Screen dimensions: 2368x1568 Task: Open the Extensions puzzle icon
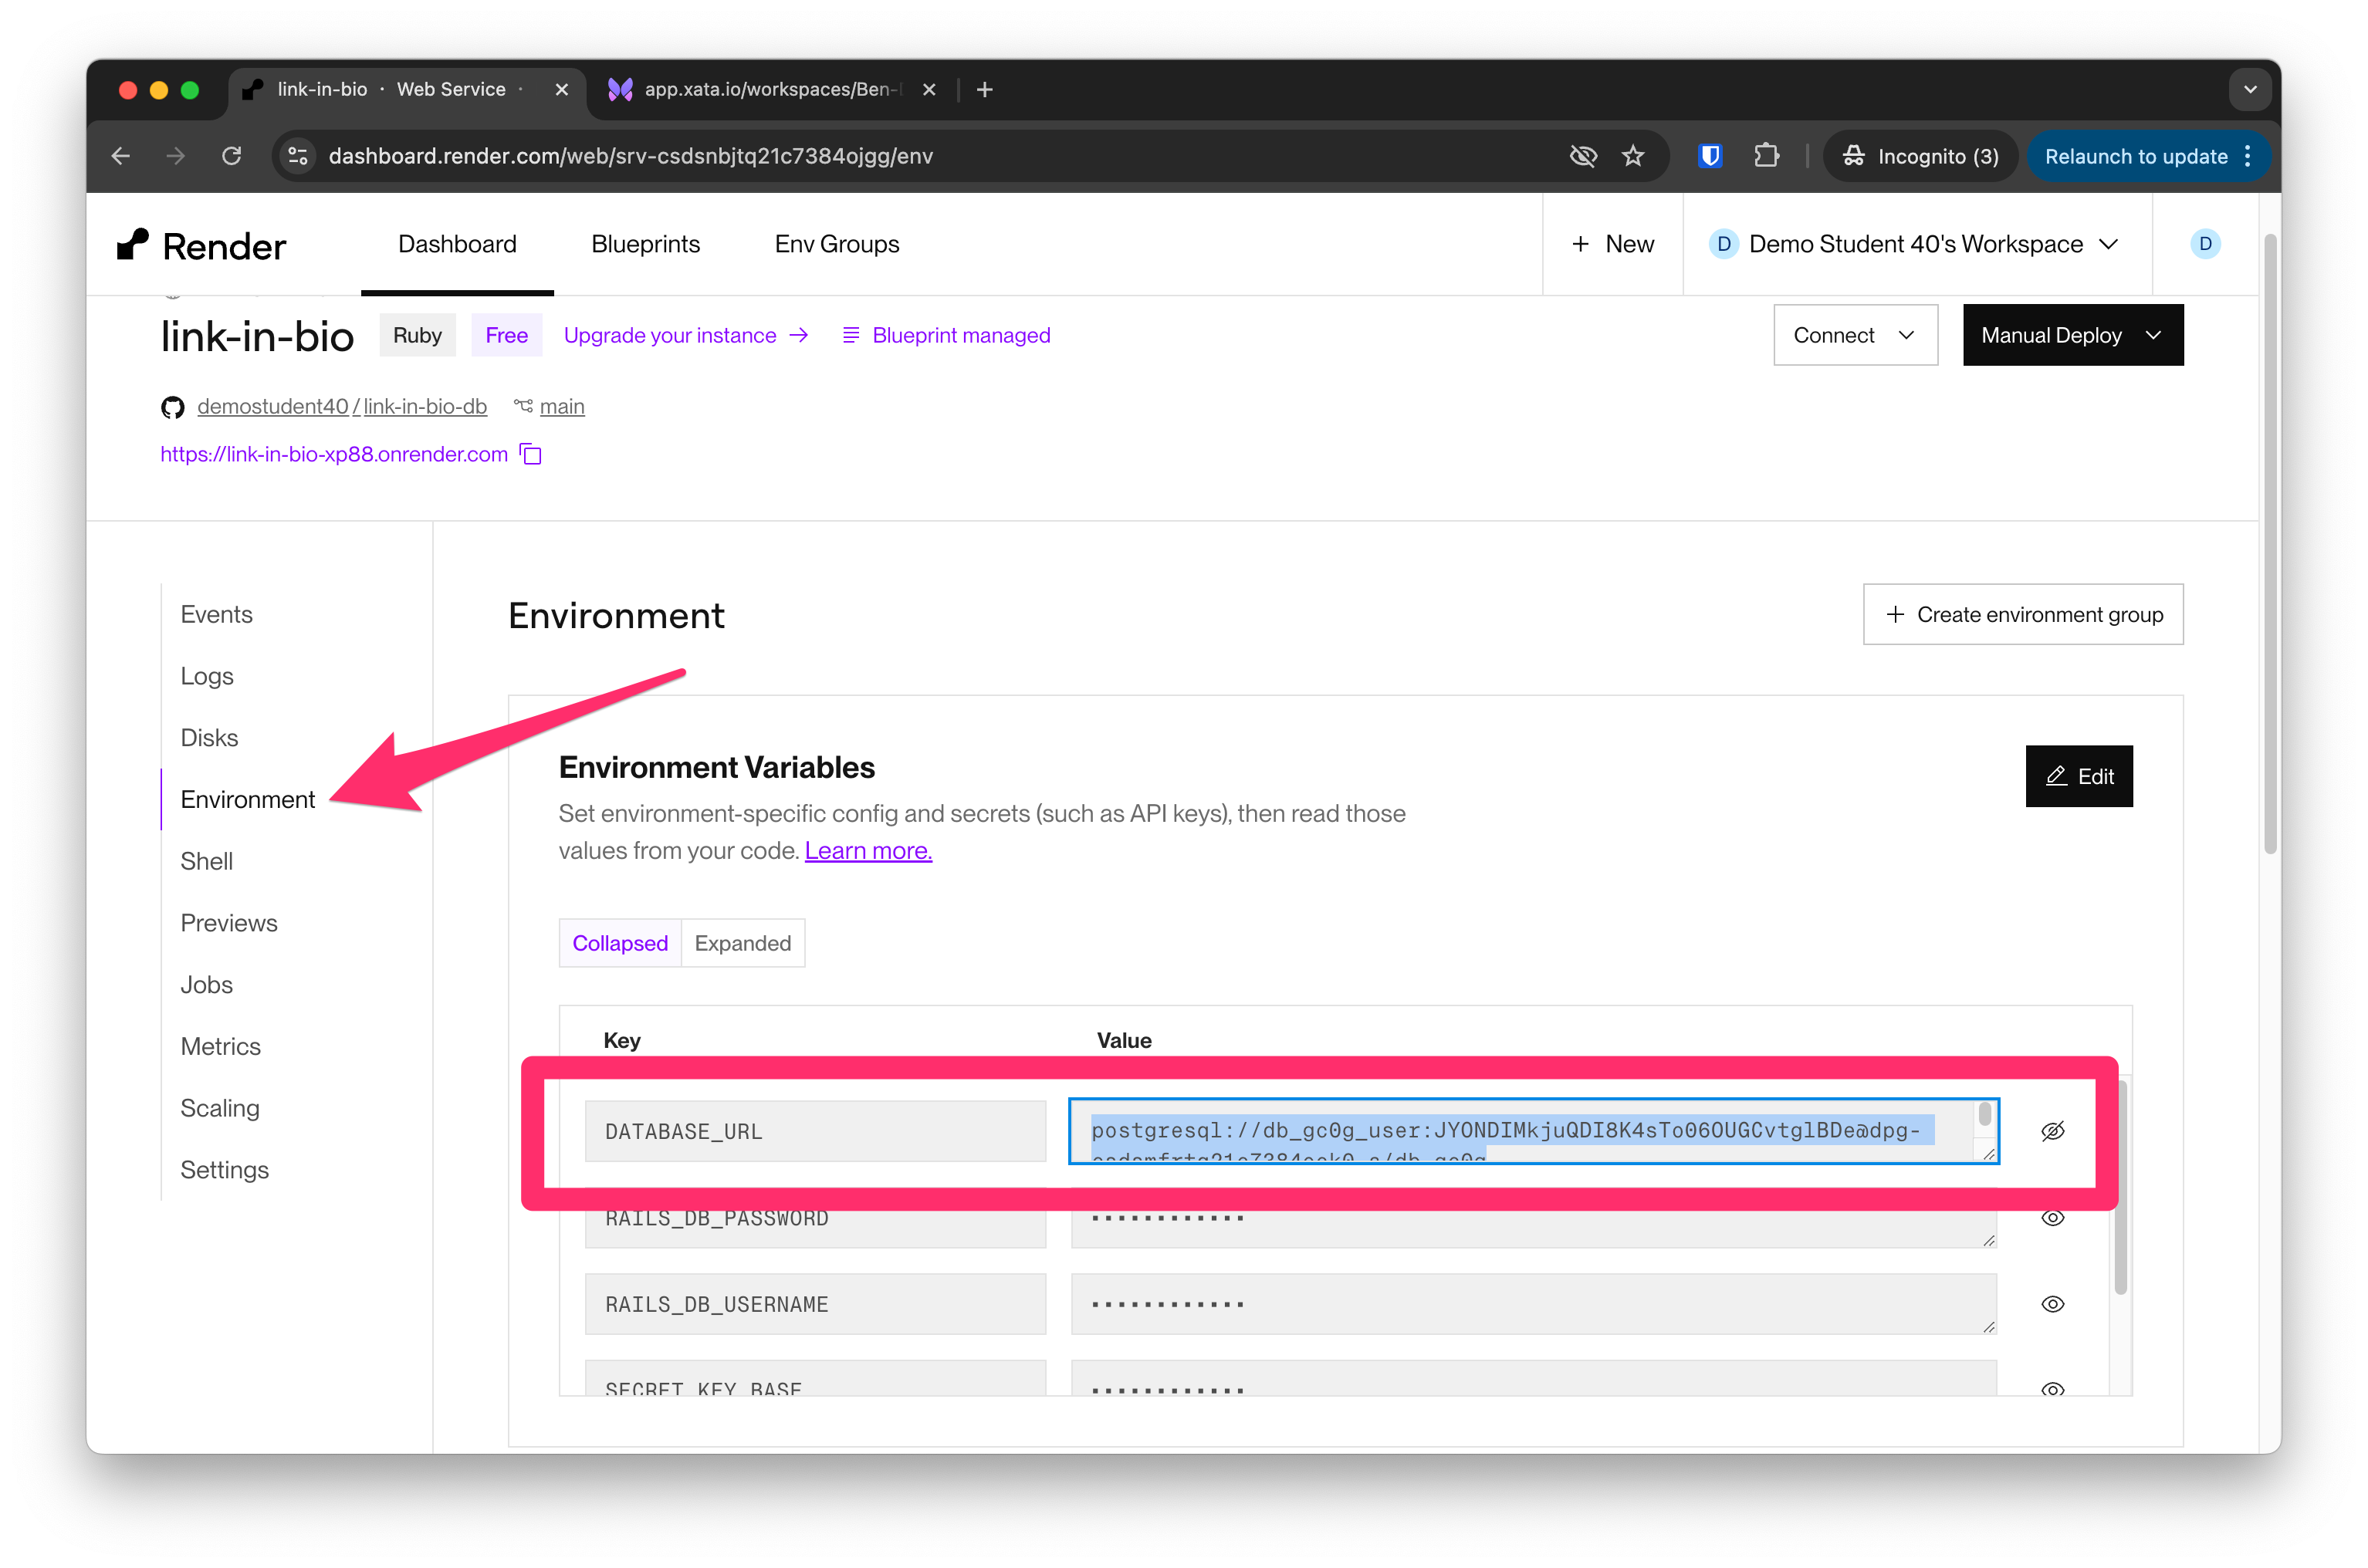tap(1767, 156)
